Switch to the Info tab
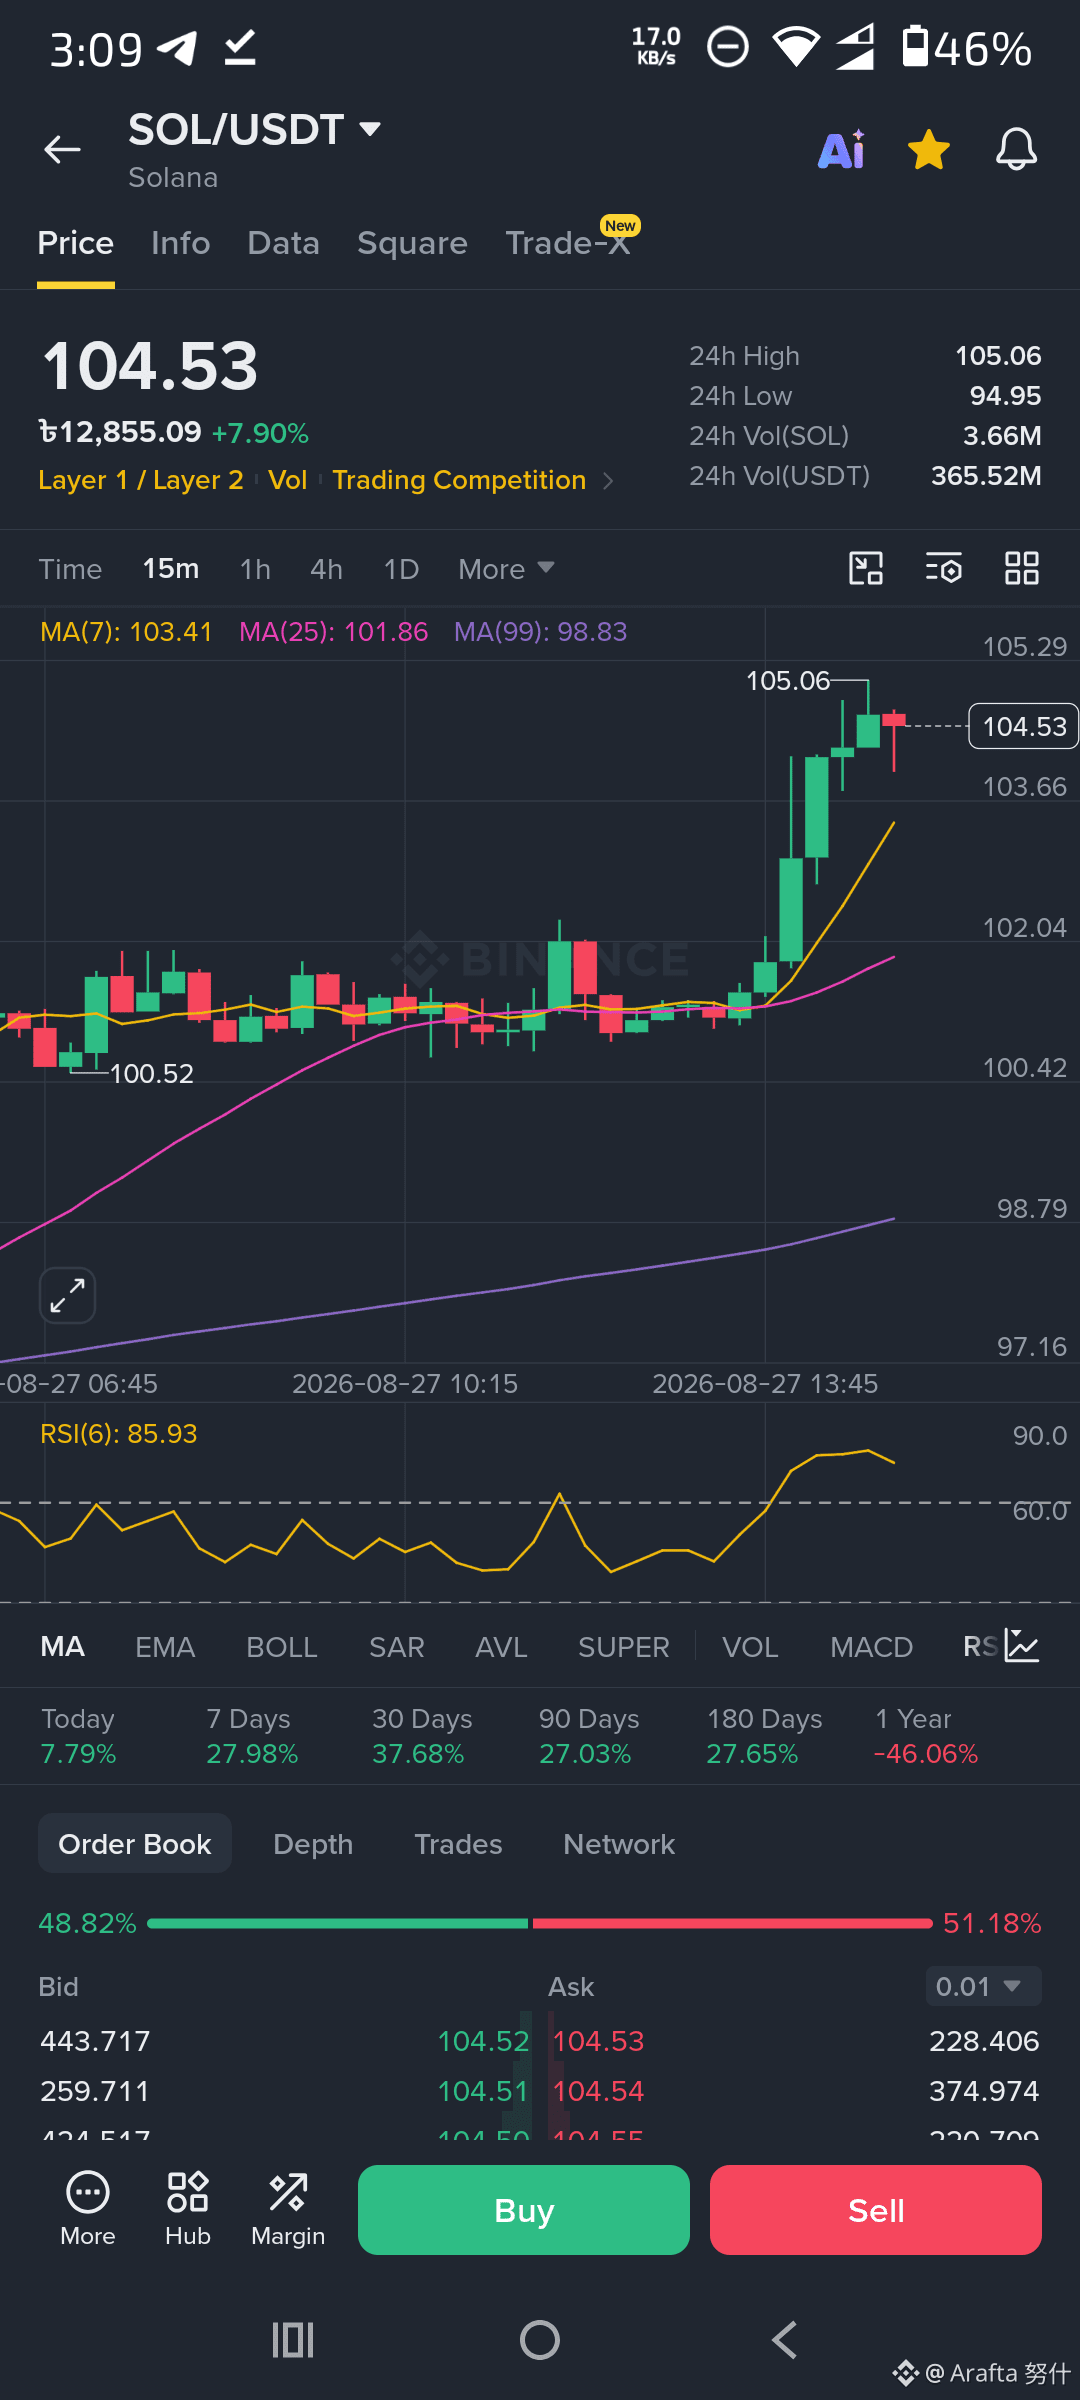This screenshot has width=1080, height=2400. [x=181, y=243]
